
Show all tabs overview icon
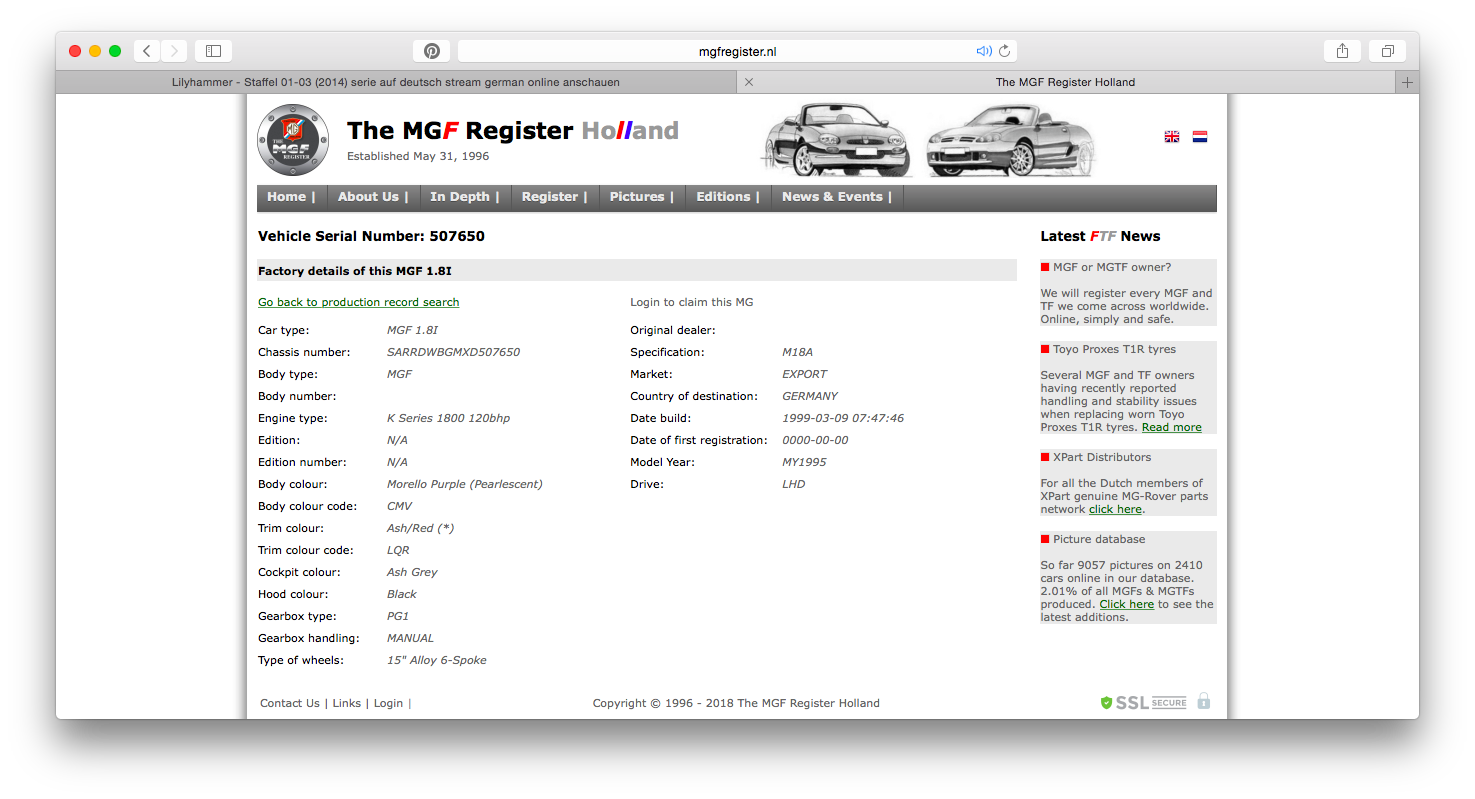coord(1388,51)
